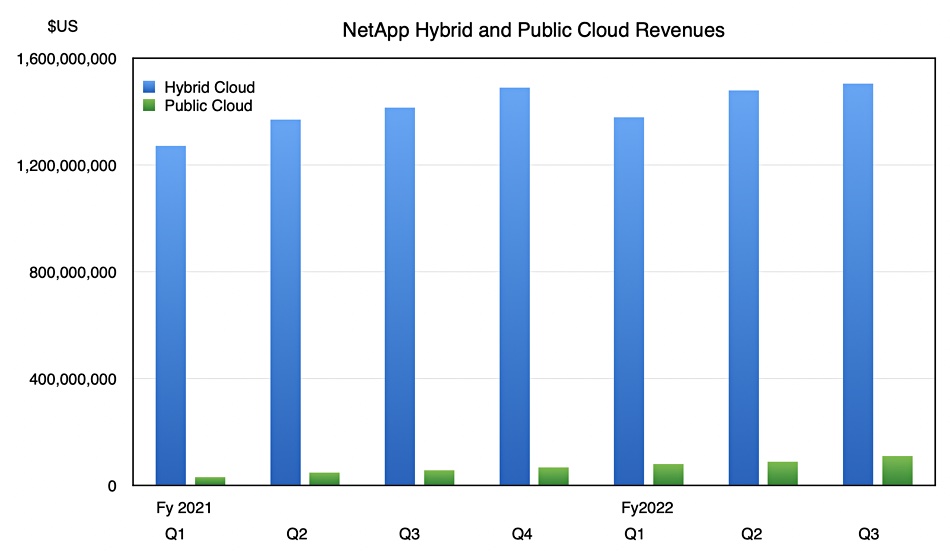The height and width of the screenshot is (551, 950).
Task: Select the Fy 2021 Q1 blue Hybrid Cloud bar
Action: click(x=171, y=315)
